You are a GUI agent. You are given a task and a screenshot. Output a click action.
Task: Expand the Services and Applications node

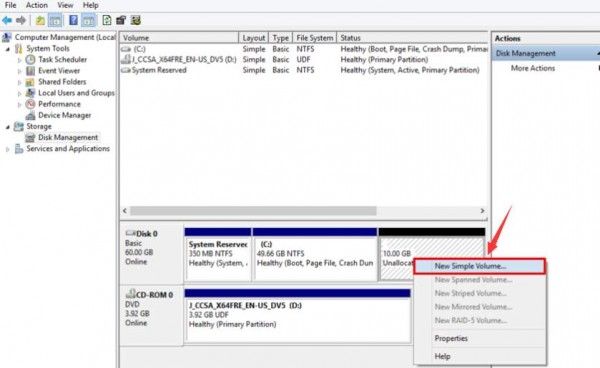(x=7, y=149)
